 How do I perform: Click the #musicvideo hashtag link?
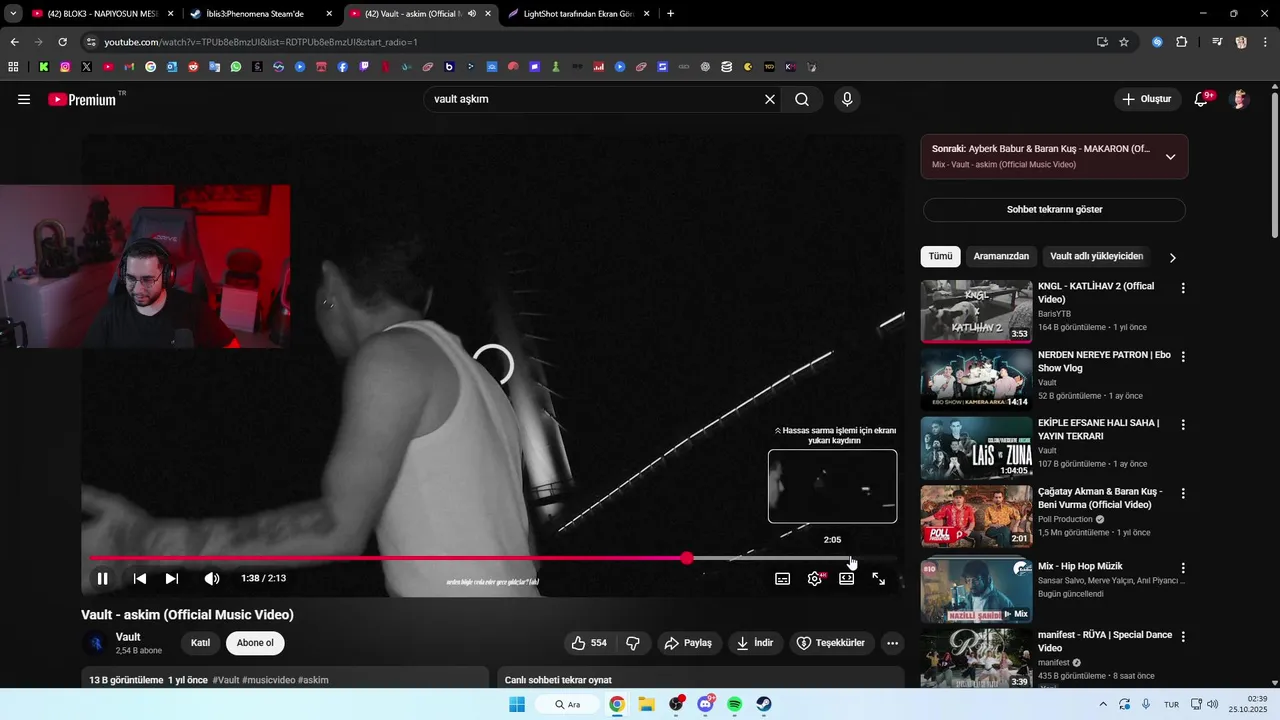click(268, 680)
